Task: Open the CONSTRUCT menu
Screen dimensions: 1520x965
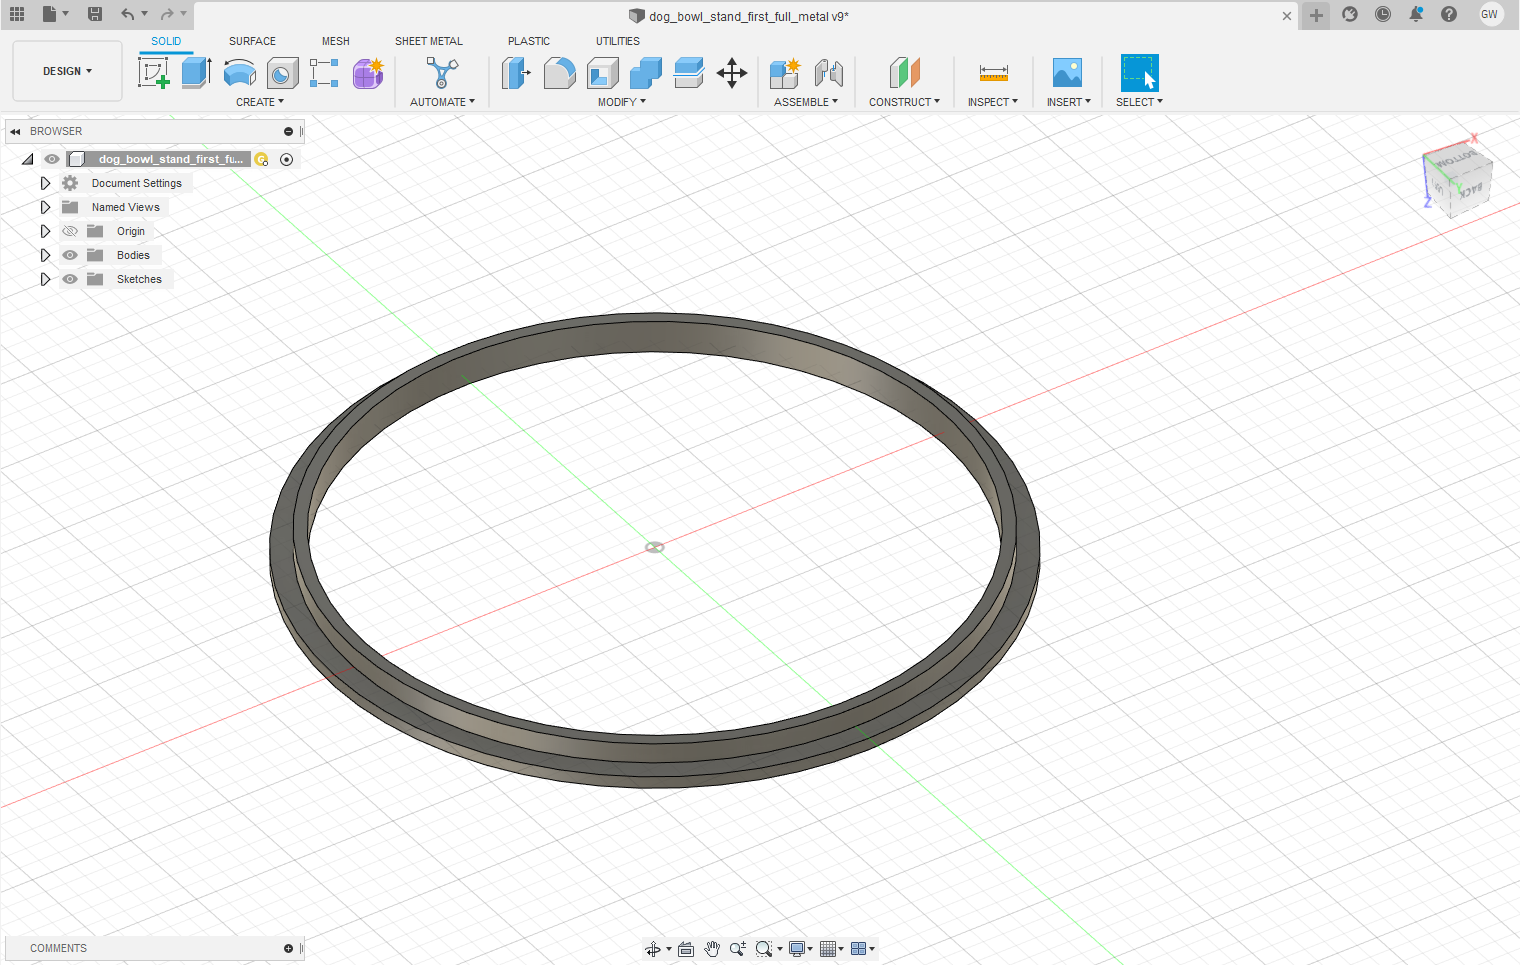Action: [x=904, y=102]
